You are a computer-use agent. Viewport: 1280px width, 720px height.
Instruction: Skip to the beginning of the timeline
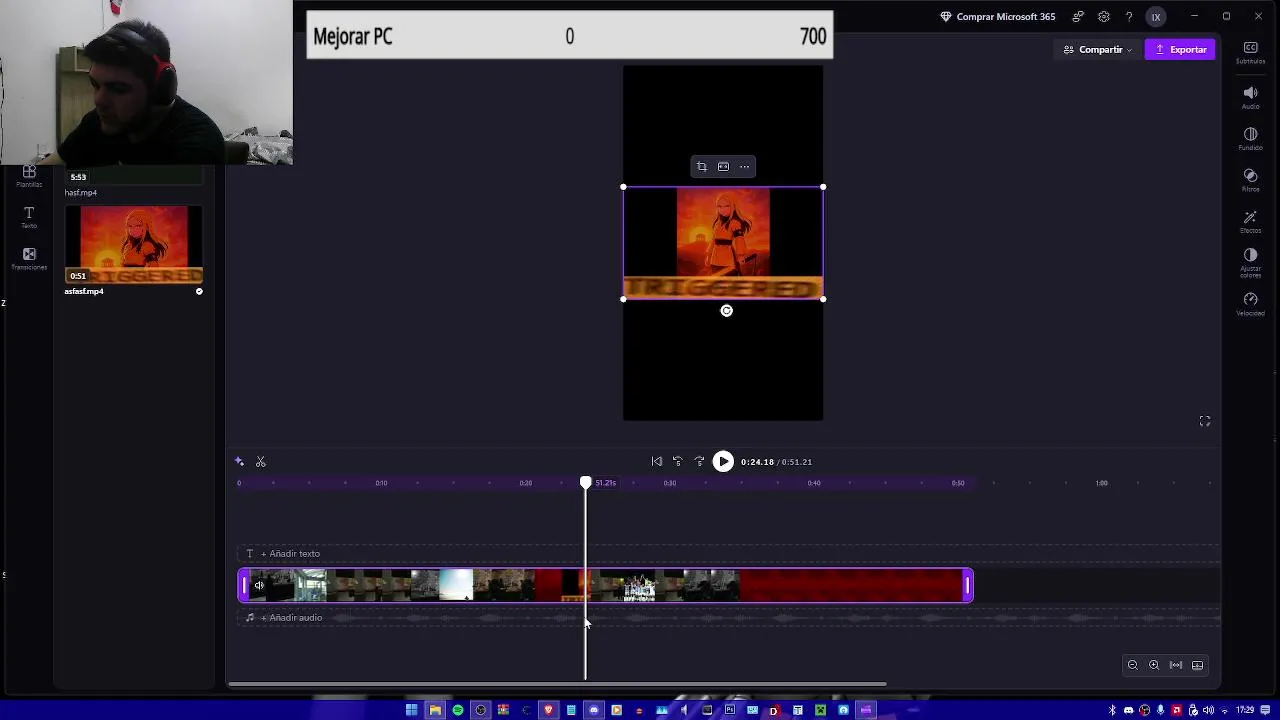(656, 462)
